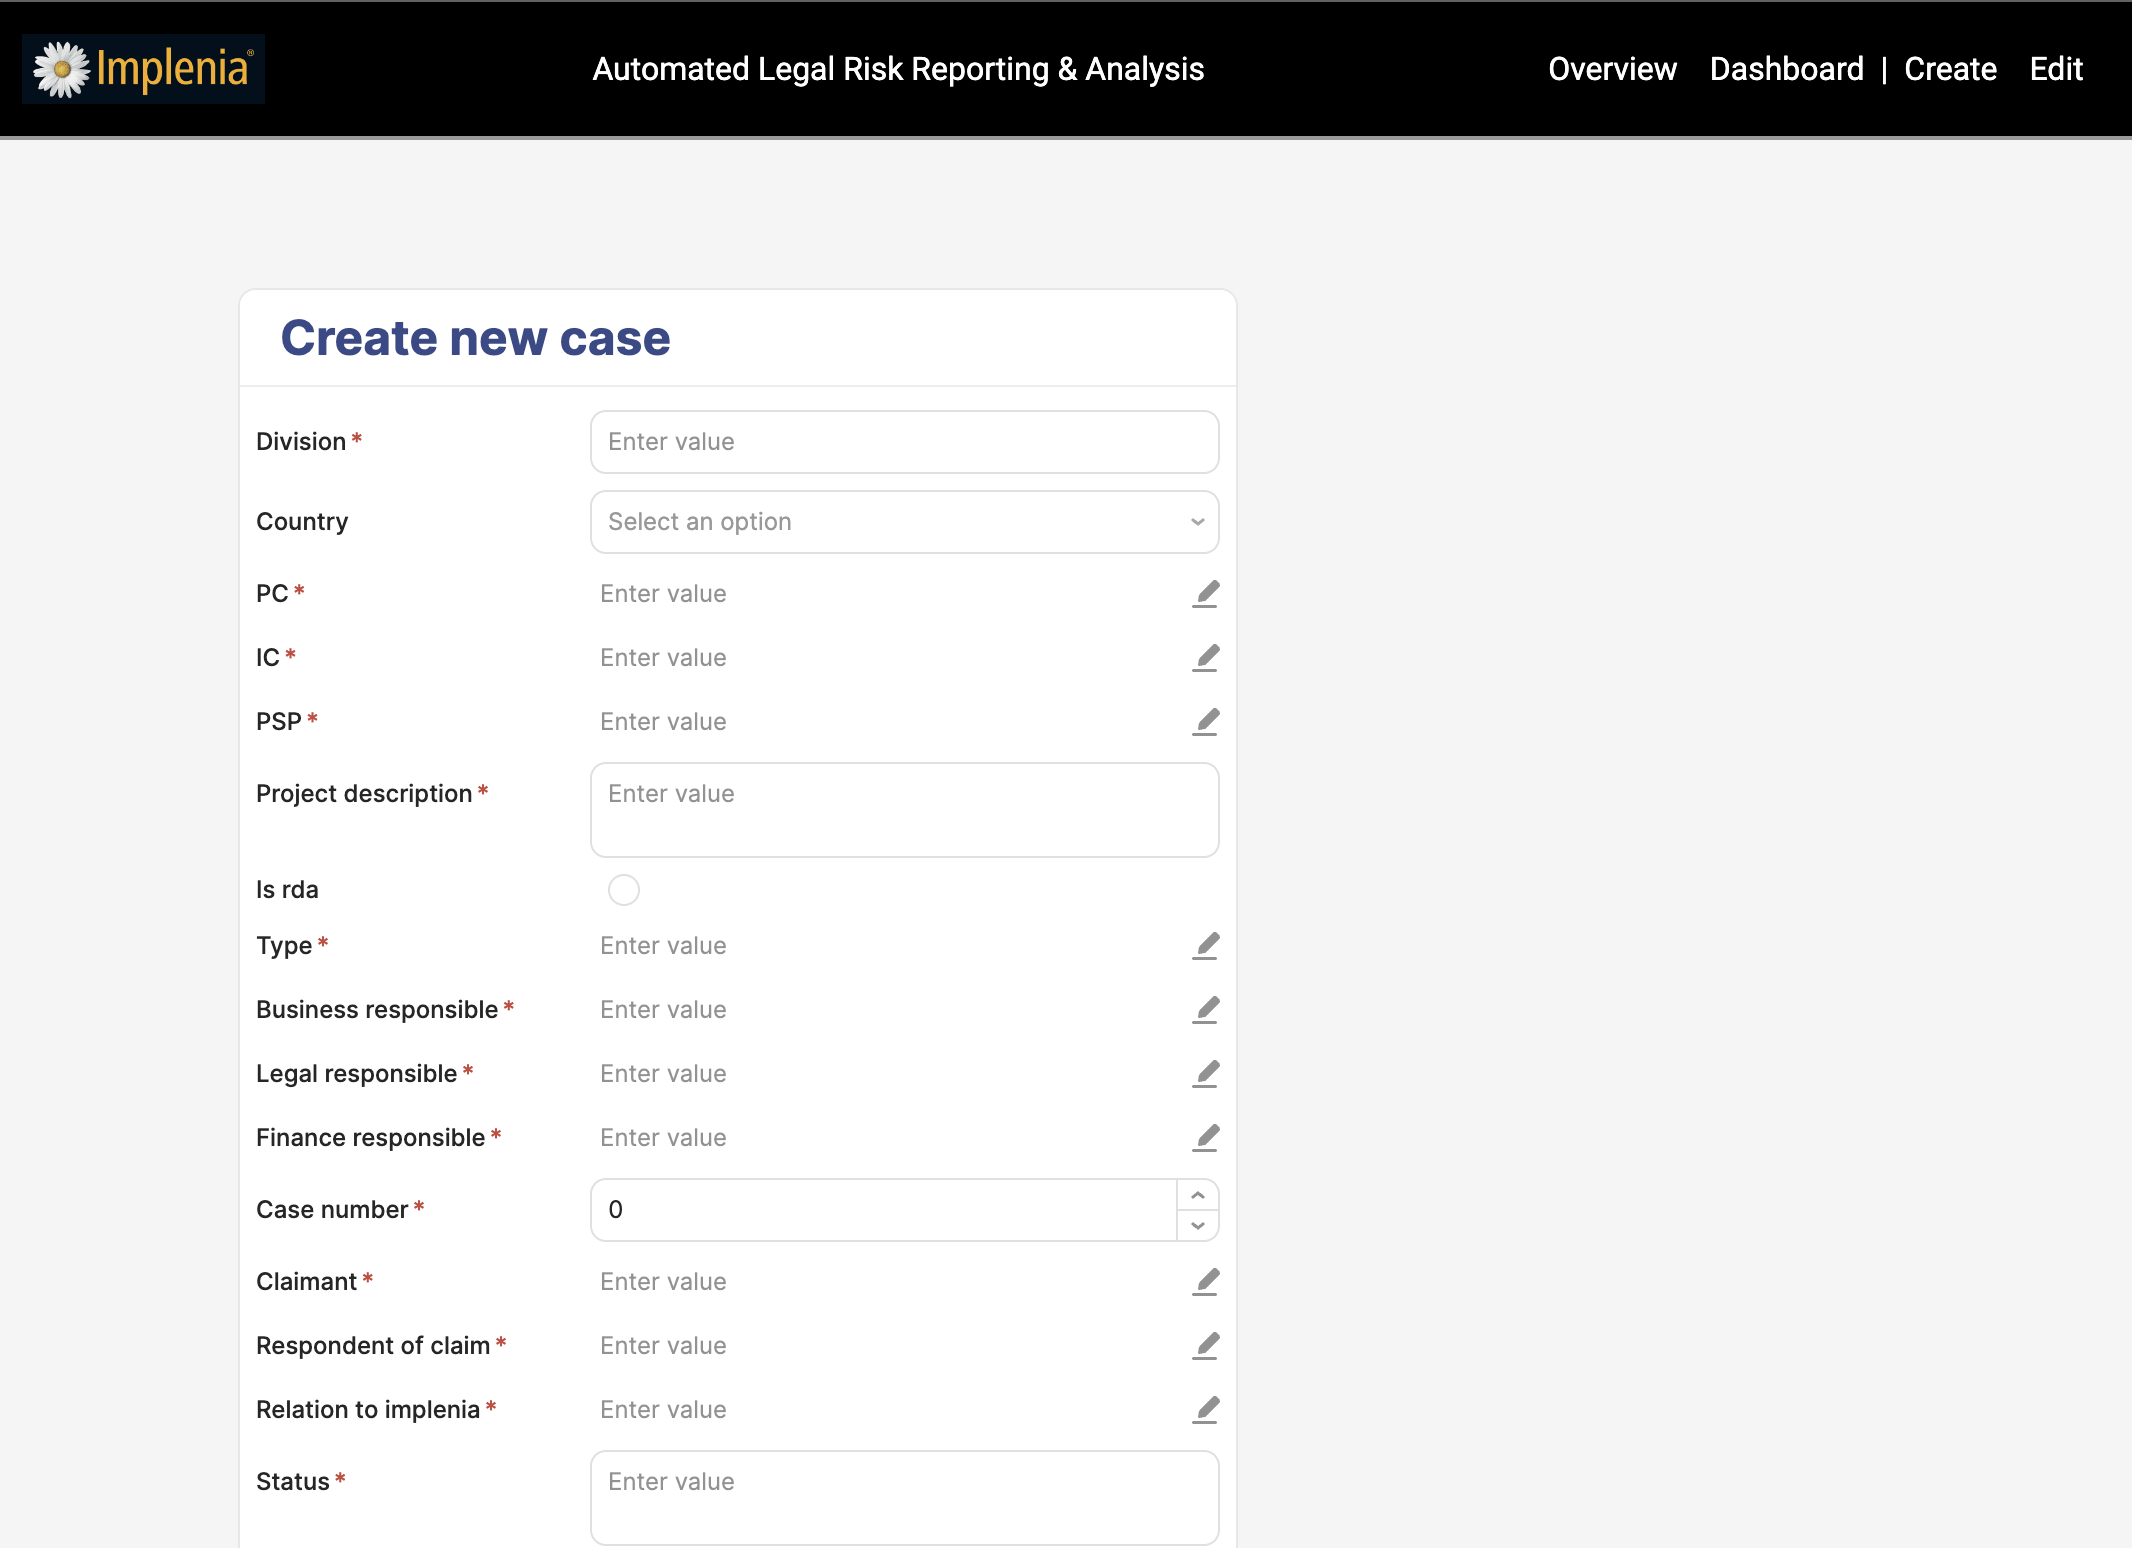Go to Dashboard in navigation
2132x1548 pixels.
(1786, 69)
